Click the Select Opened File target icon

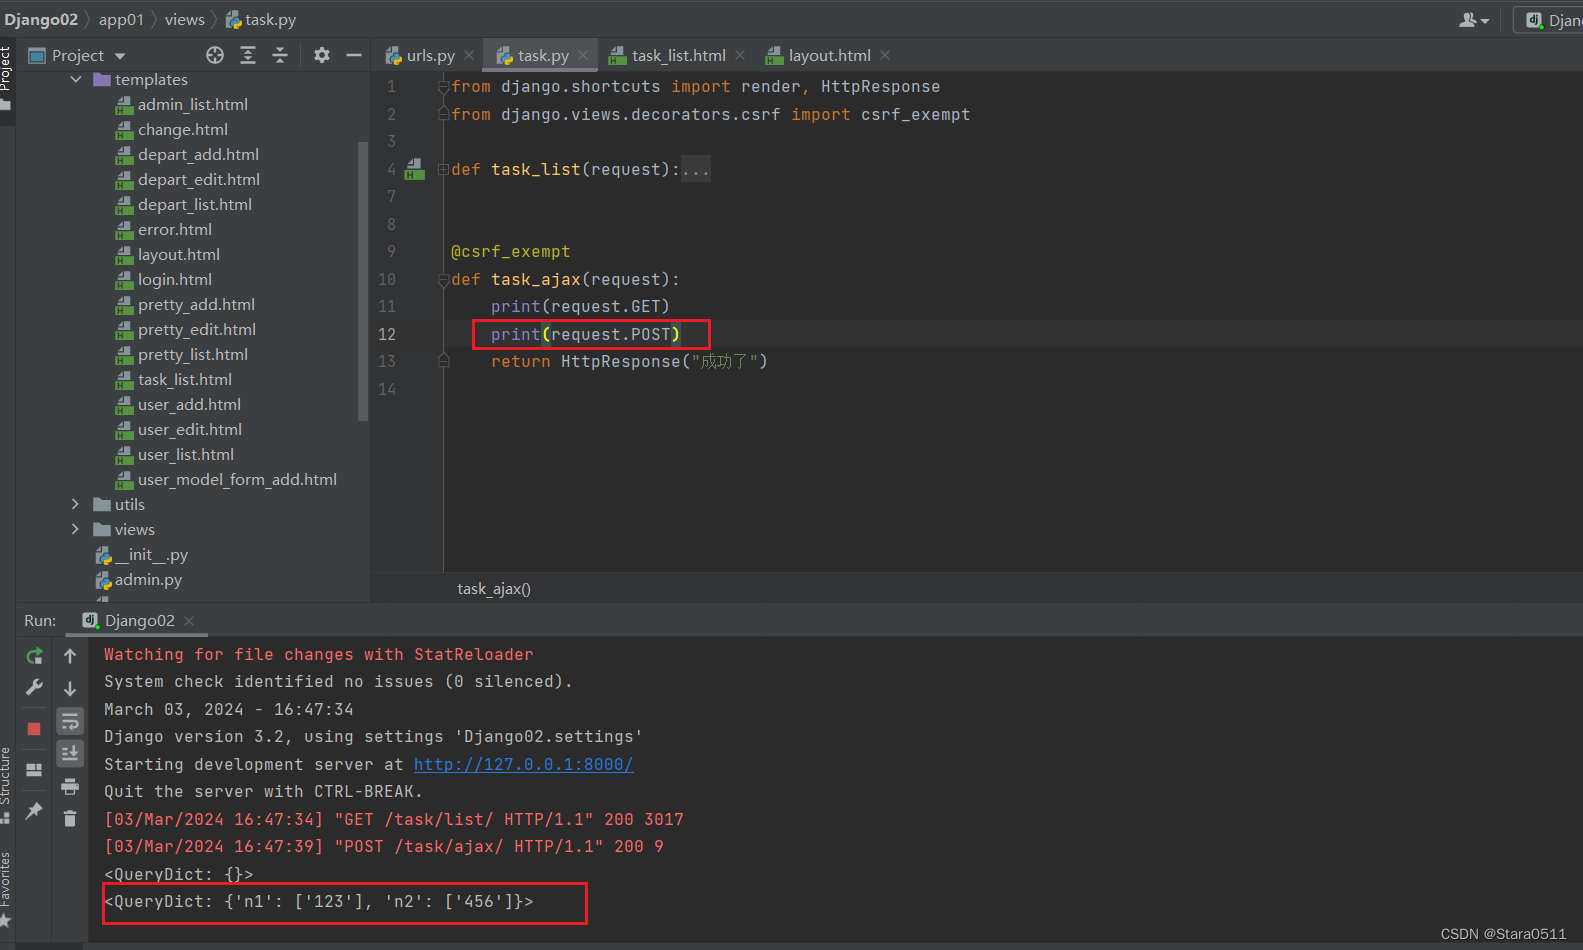click(215, 55)
